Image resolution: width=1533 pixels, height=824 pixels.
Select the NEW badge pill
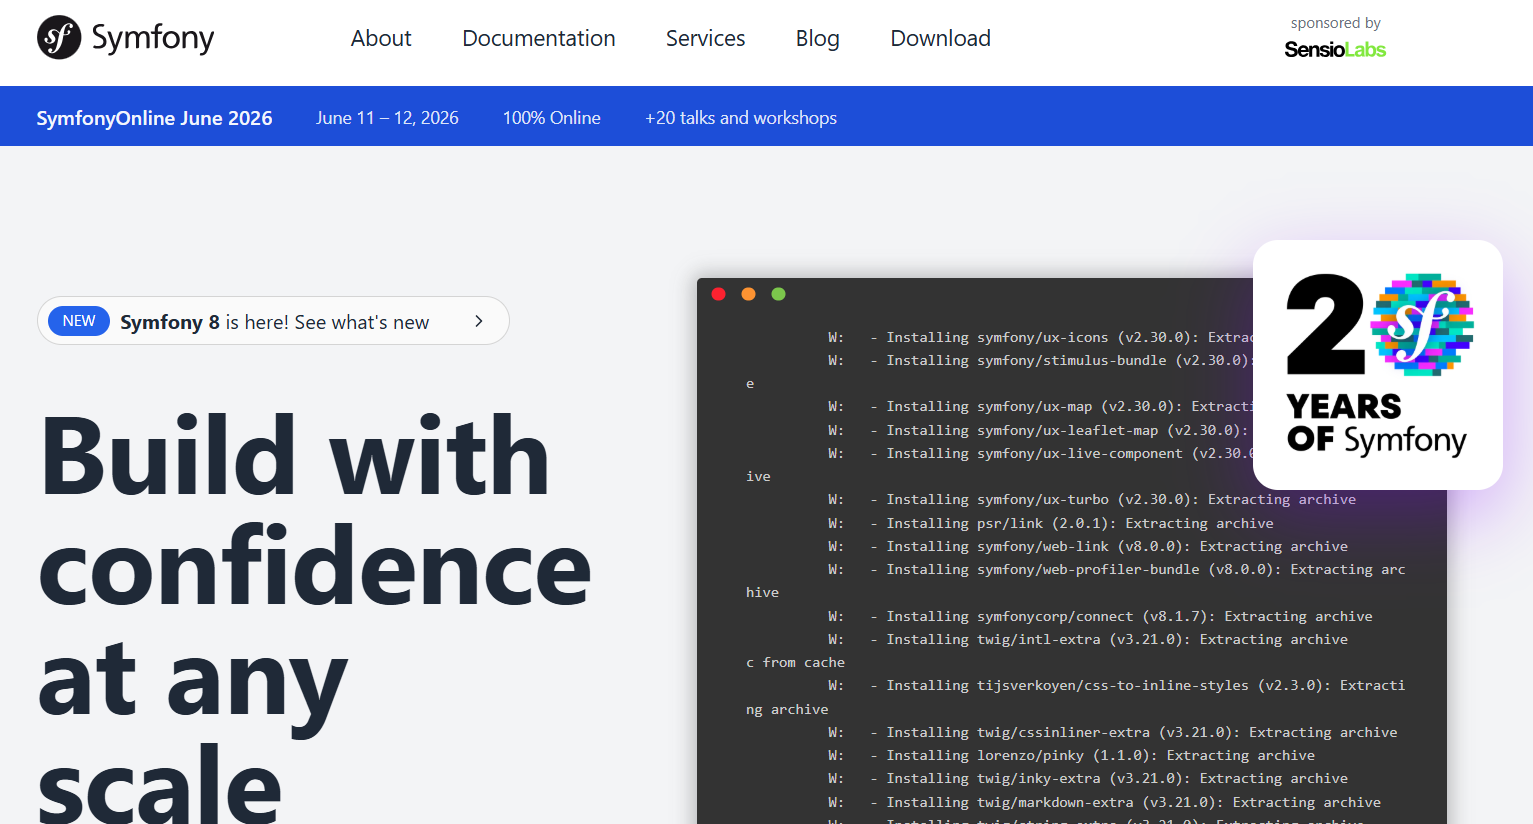(78, 321)
